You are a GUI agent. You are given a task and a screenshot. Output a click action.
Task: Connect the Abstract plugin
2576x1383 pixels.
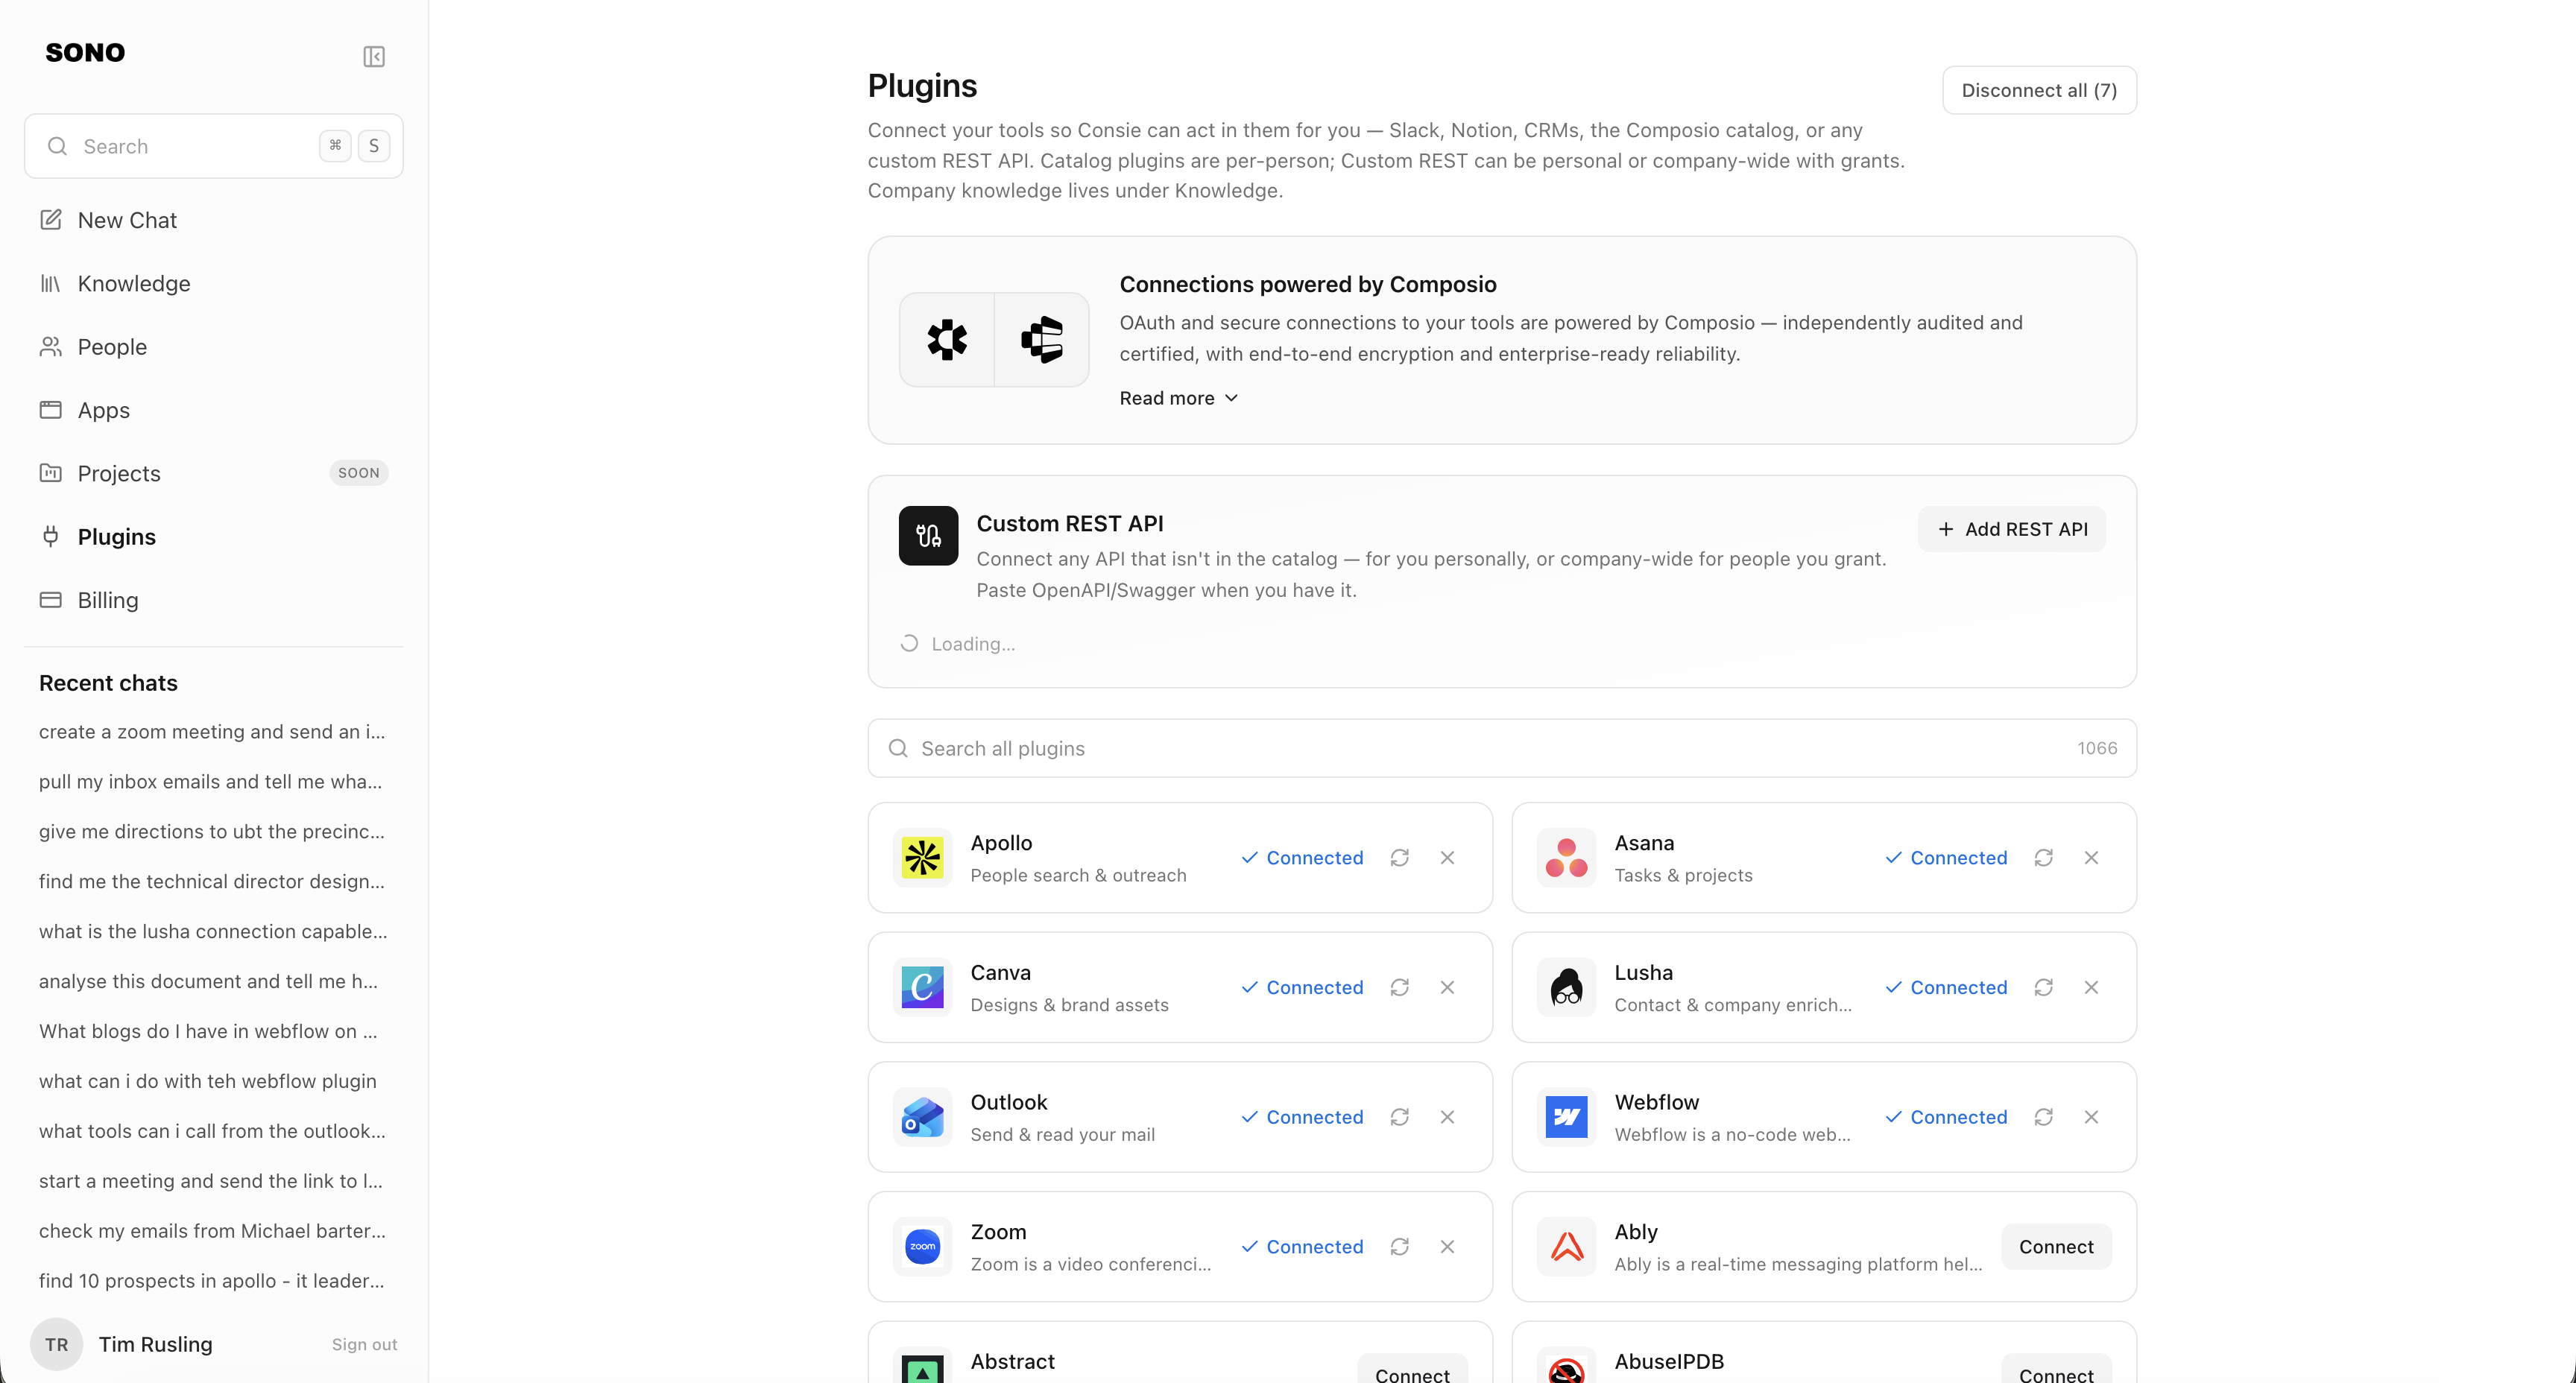point(1412,1369)
